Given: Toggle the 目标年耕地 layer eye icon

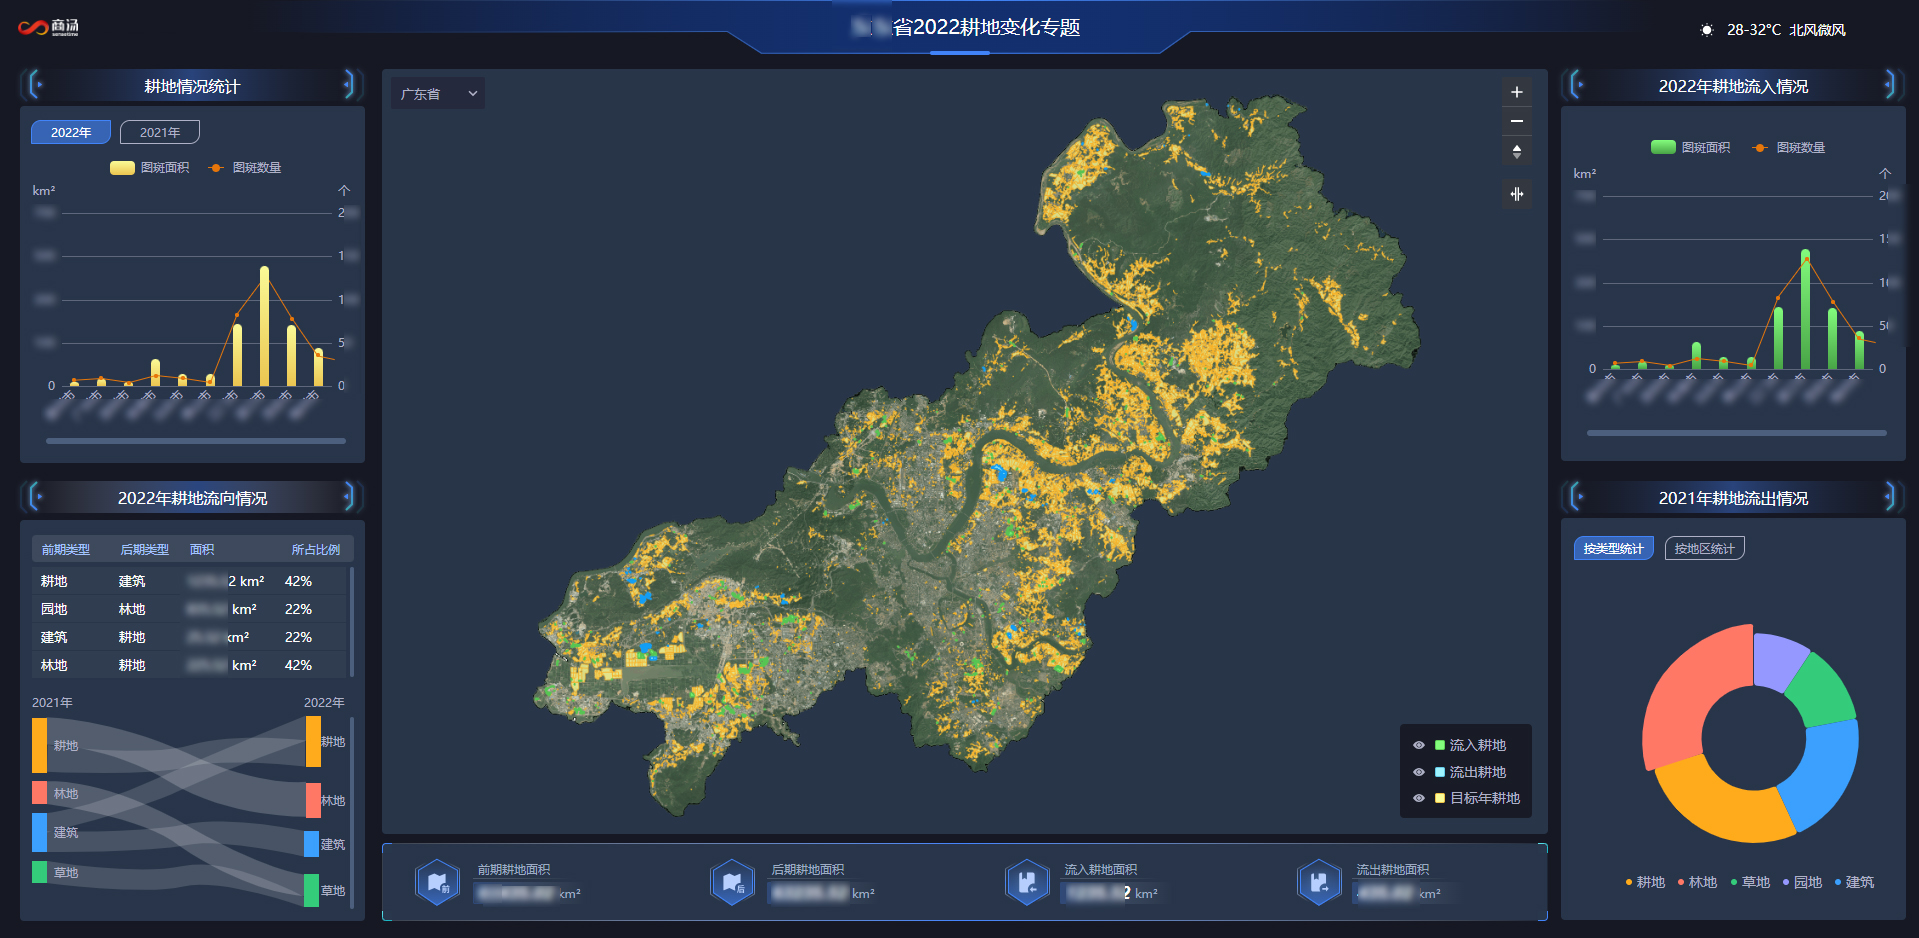Looking at the screenshot, I should coord(1418,798).
